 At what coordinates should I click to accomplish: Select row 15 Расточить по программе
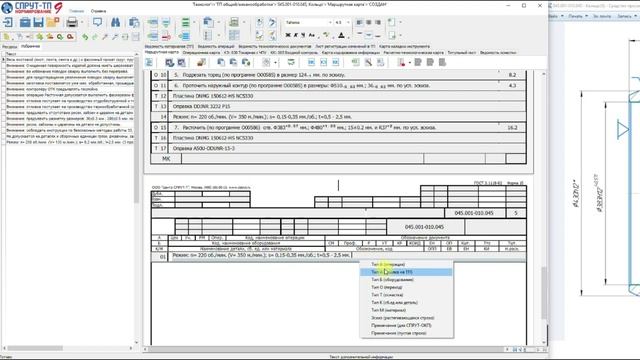338,127
